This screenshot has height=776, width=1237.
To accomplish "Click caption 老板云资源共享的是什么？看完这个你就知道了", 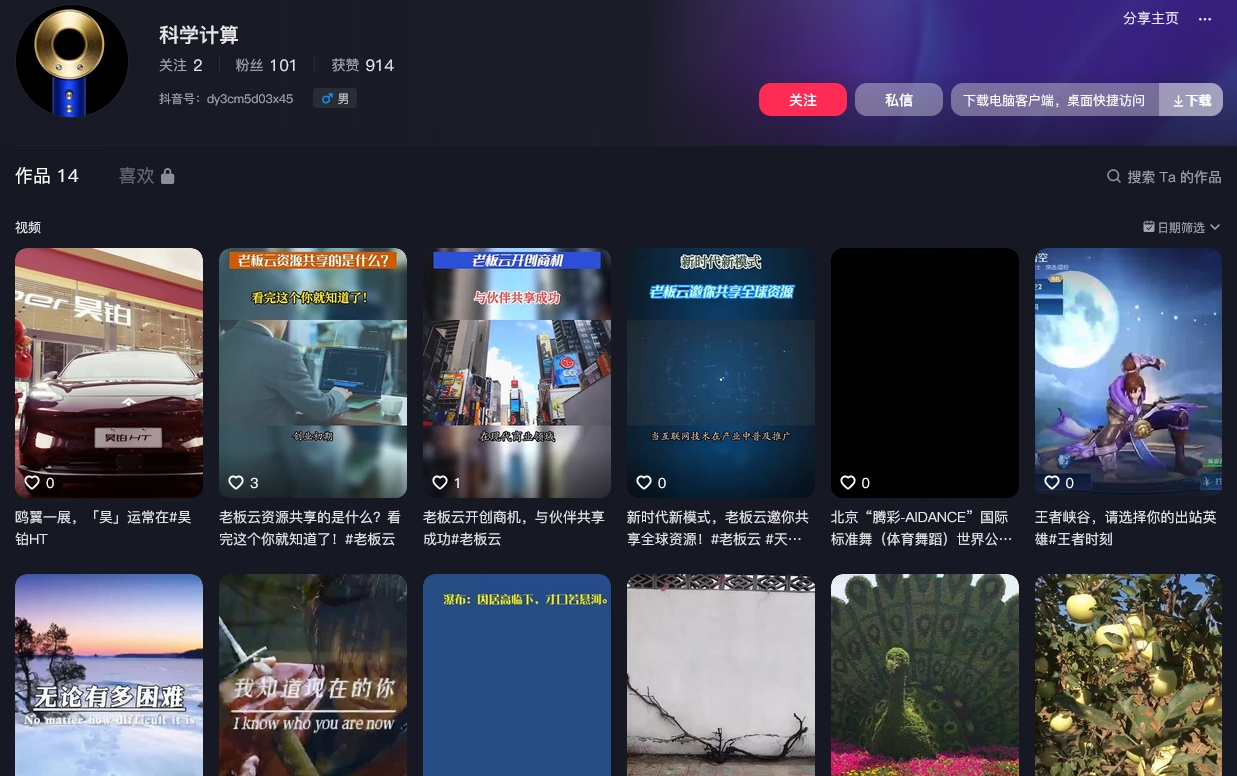I will (310, 528).
